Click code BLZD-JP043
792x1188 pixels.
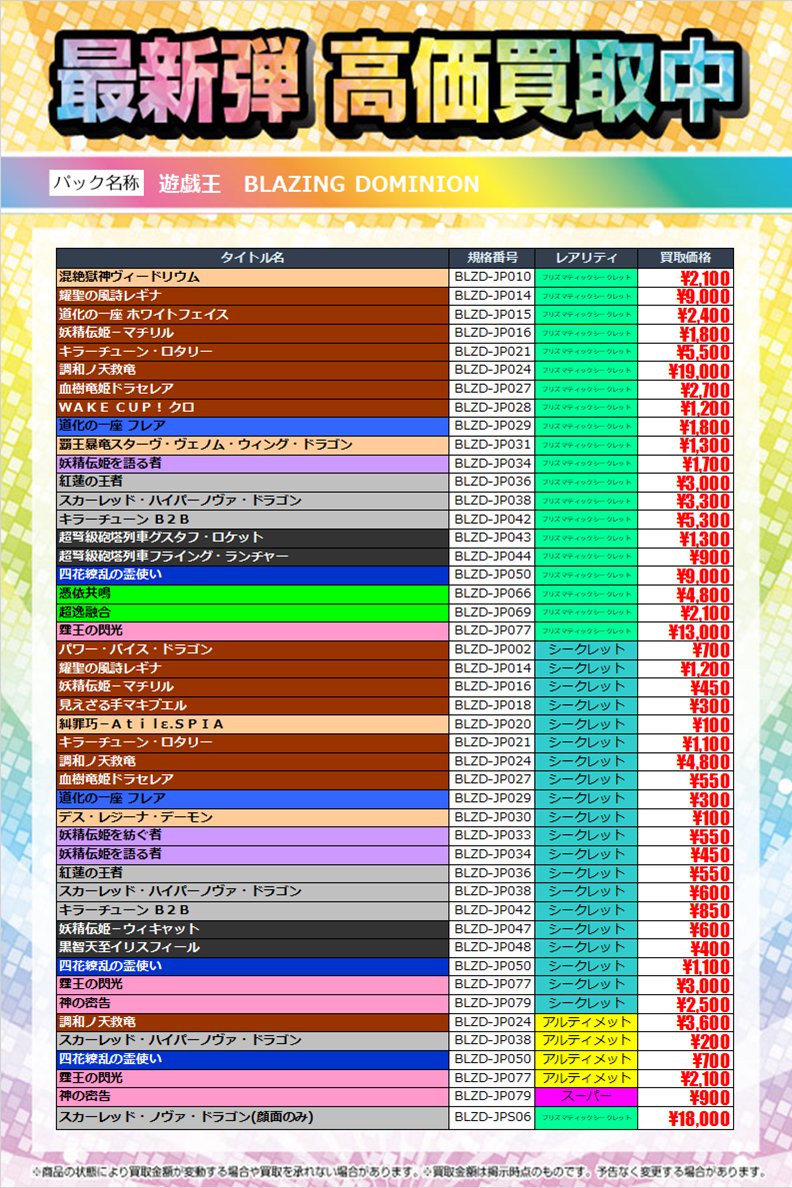click(x=493, y=538)
